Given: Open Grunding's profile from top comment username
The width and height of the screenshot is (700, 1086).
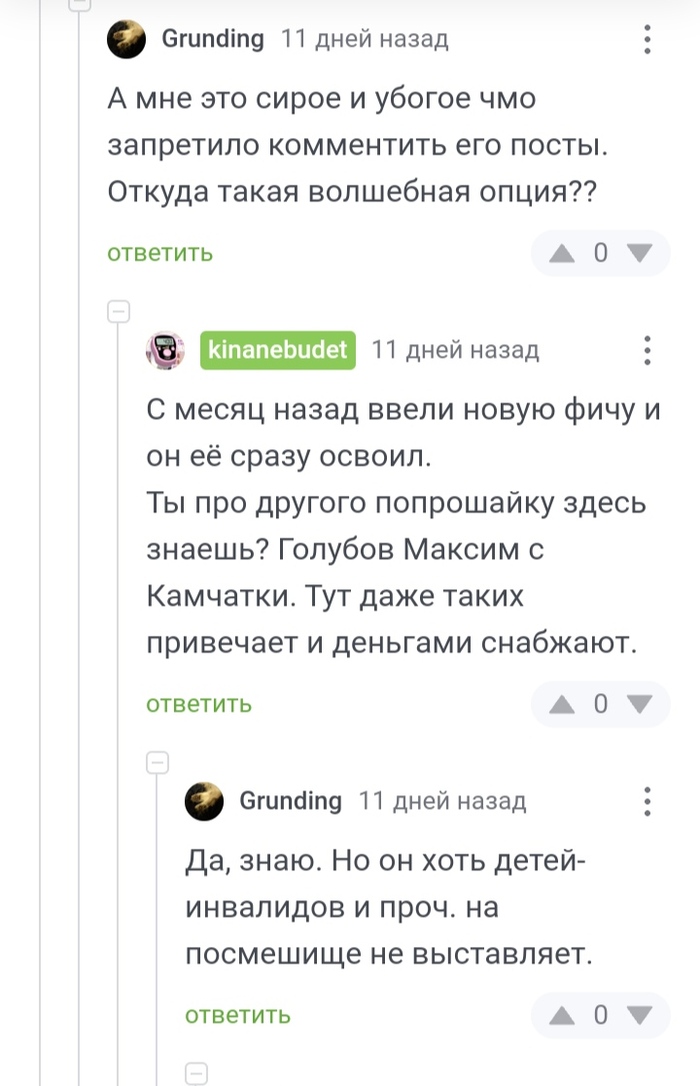Looking at the screenshot, I should click(212, 40).
